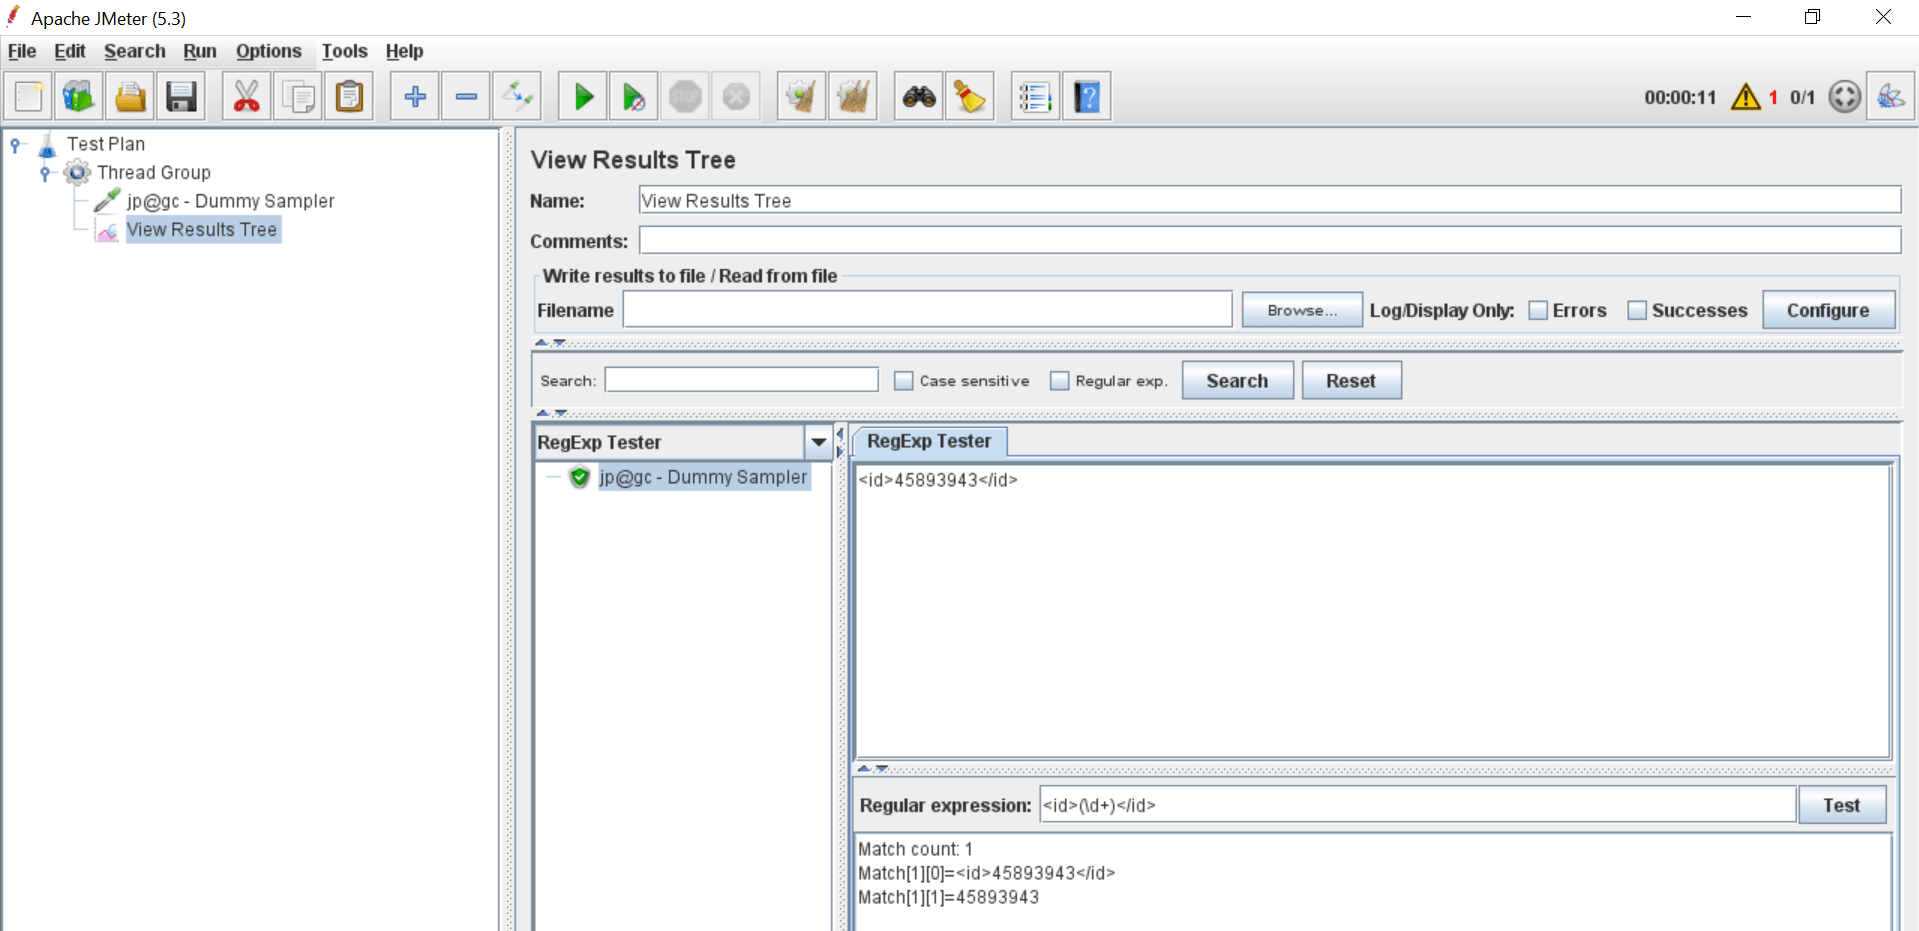
Task: Click the Paste clipboard icon
Action: (x=349, y=97)
